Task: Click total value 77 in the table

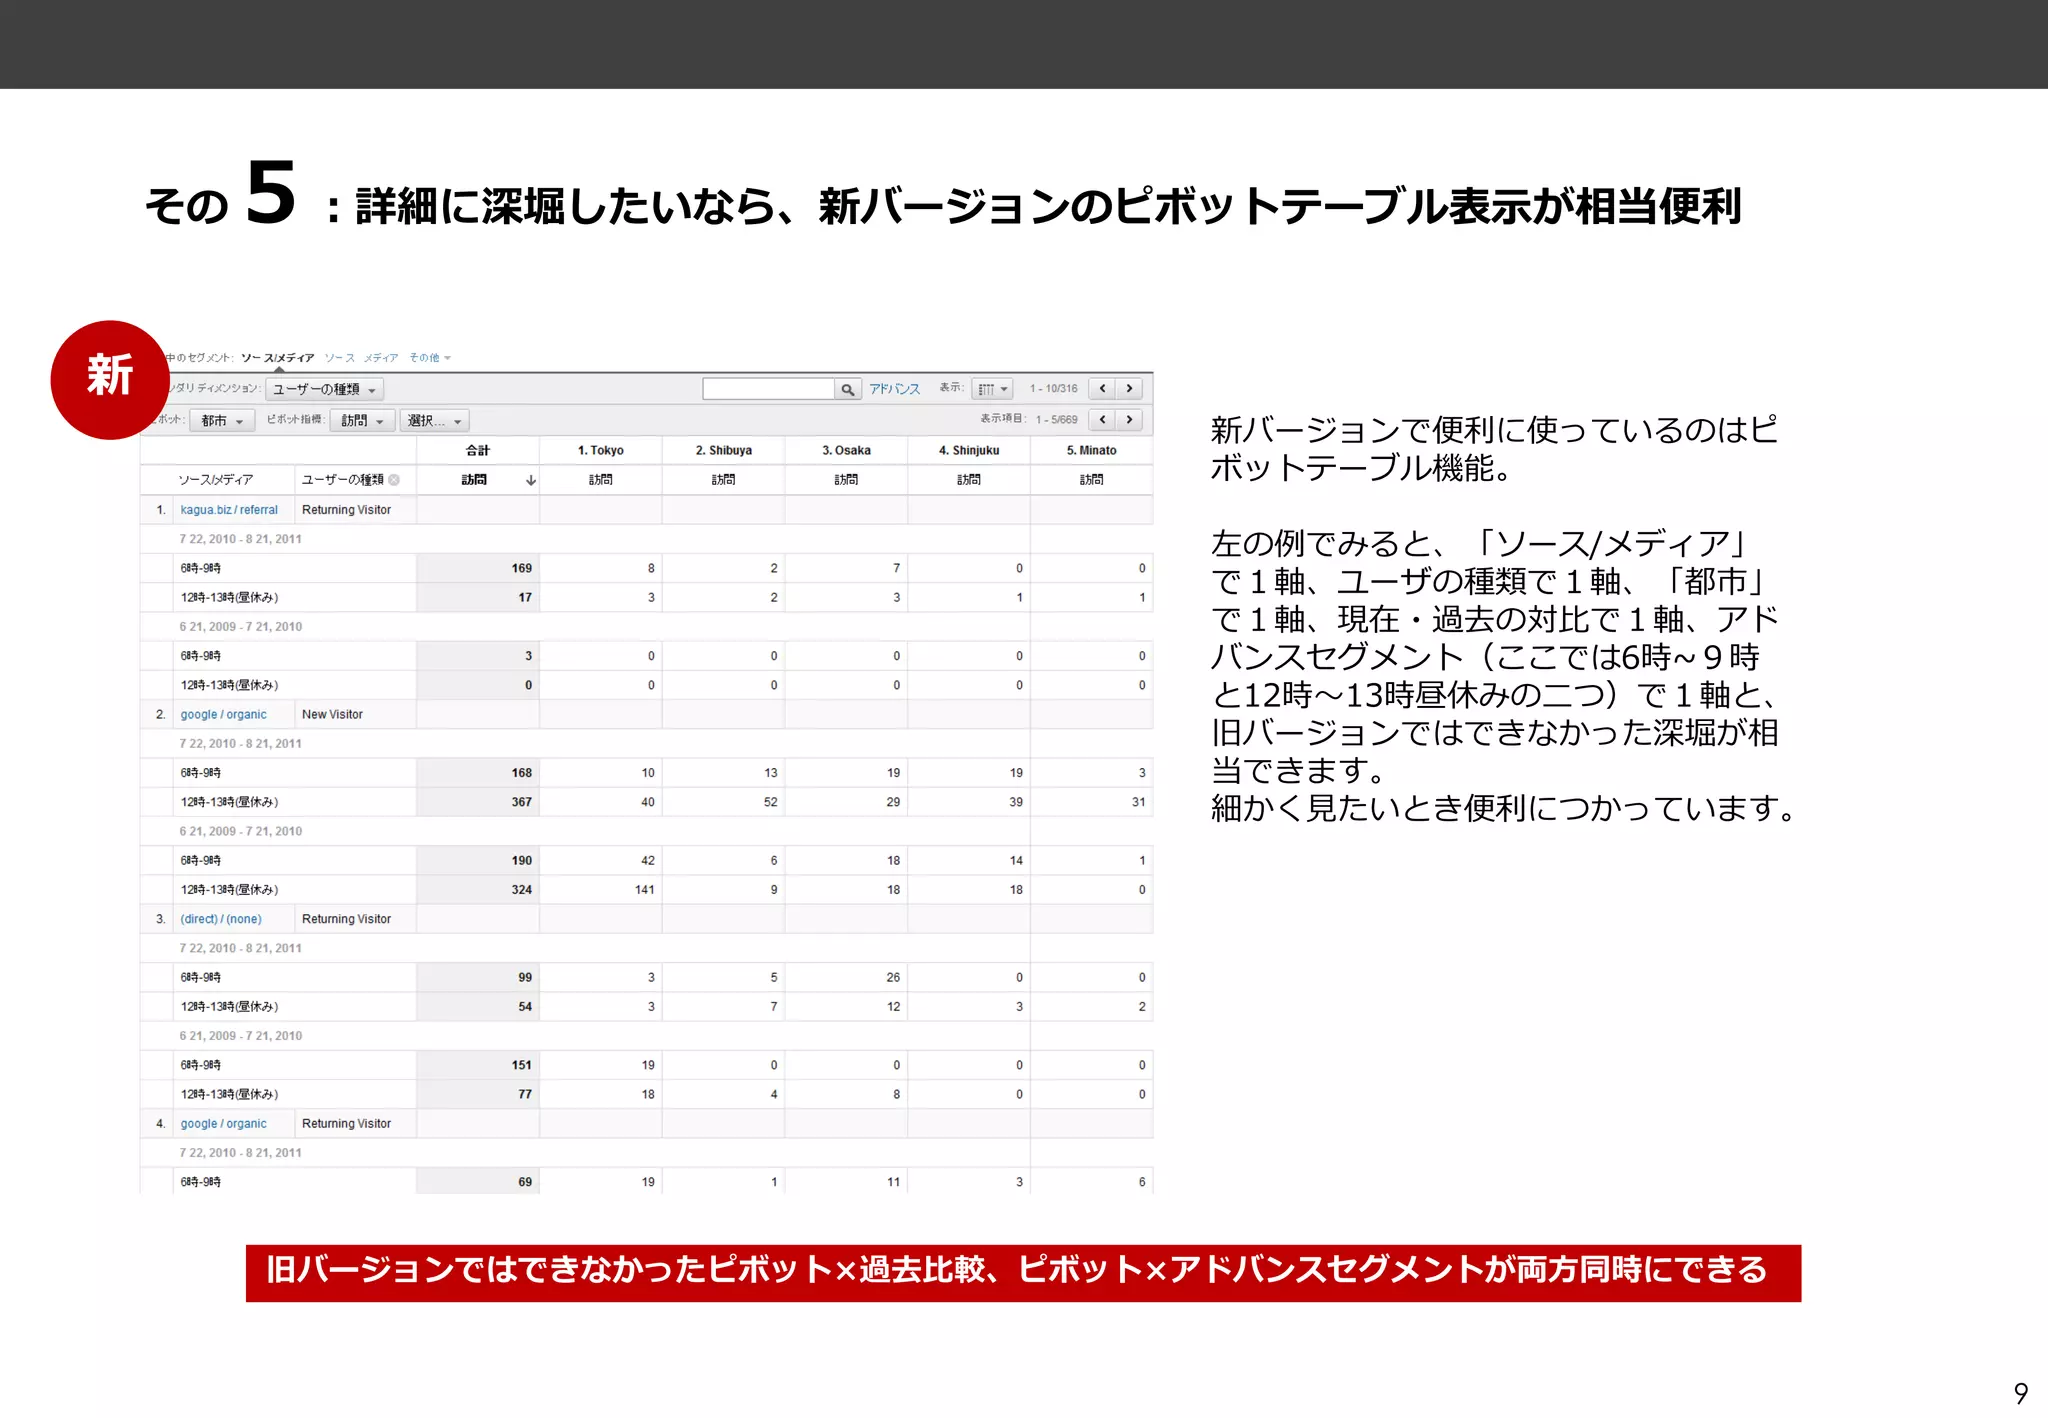Action: [525, 1095]
